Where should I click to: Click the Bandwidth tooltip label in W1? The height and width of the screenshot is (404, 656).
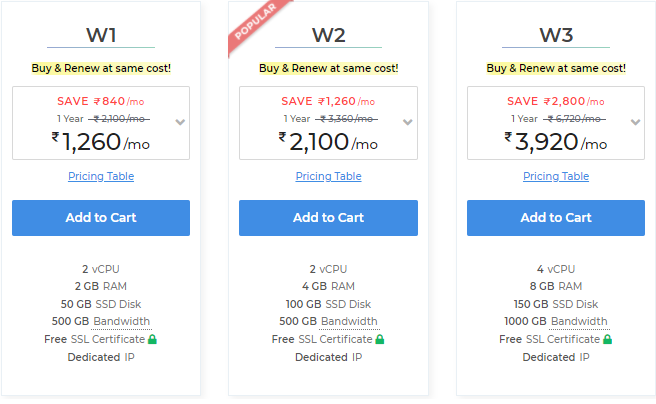122,321
